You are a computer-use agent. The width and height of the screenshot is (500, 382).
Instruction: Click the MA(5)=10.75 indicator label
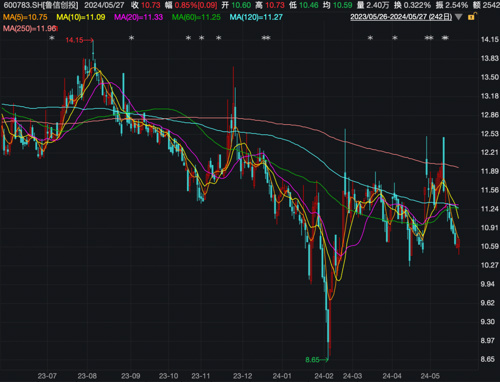coord(25,17)
